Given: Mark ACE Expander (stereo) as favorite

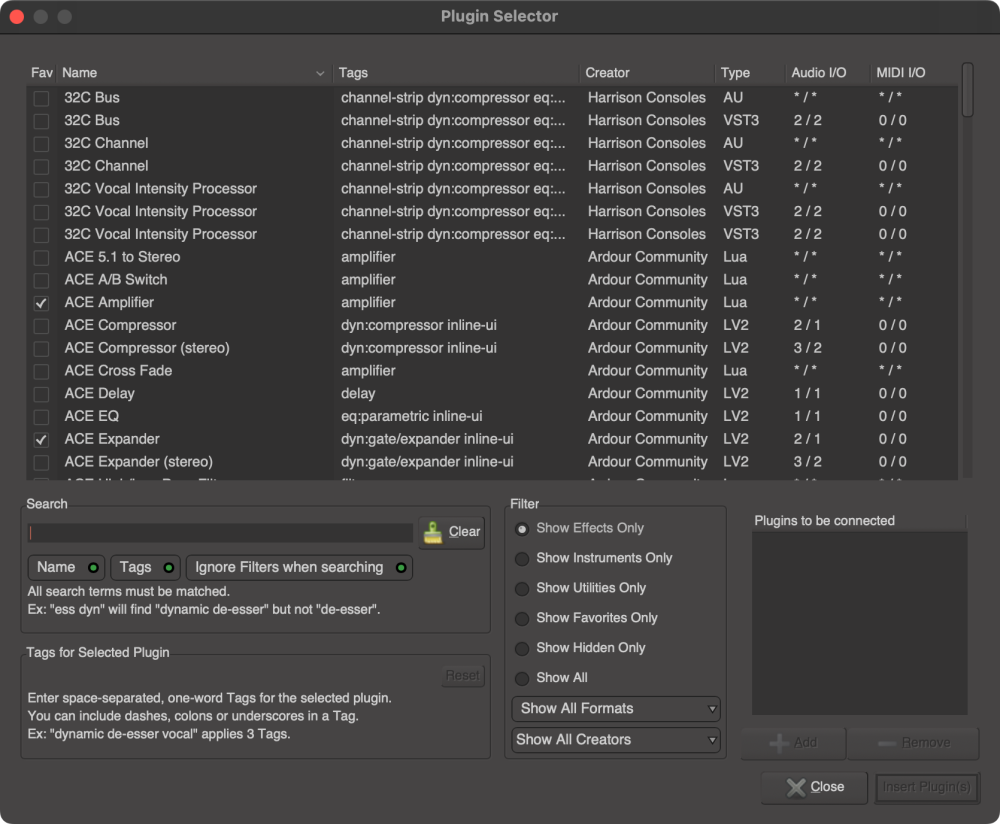Looking at the screenshot, I should click(41, 462).
